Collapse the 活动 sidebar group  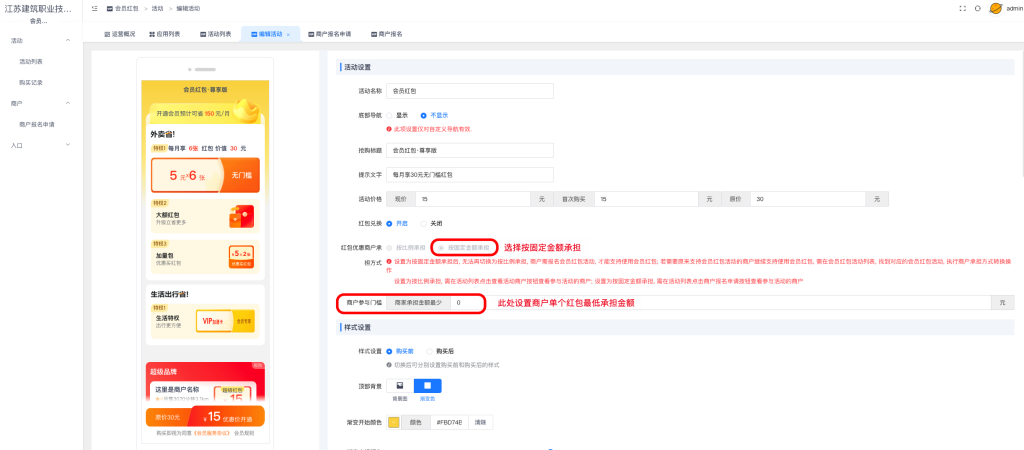[x=67, y=40]
